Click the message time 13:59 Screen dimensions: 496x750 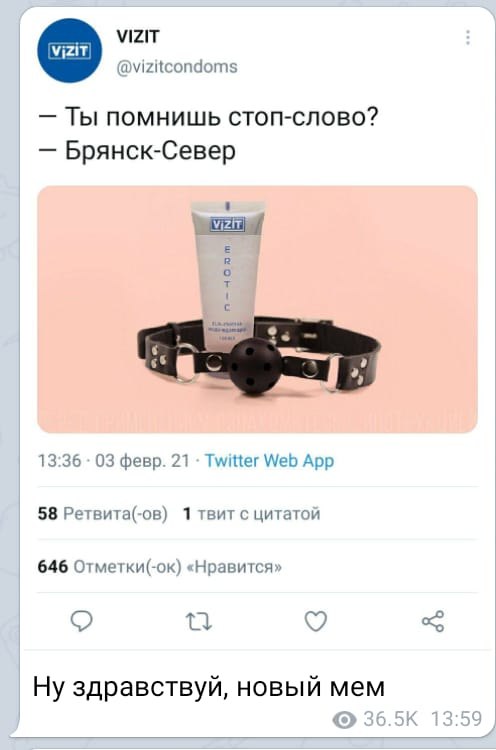pyautogui.click(x=456, y=719)
